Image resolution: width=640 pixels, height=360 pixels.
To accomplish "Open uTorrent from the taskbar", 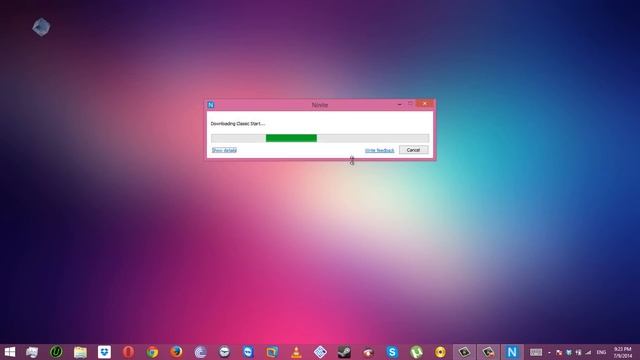I will [x=416, y=352].
